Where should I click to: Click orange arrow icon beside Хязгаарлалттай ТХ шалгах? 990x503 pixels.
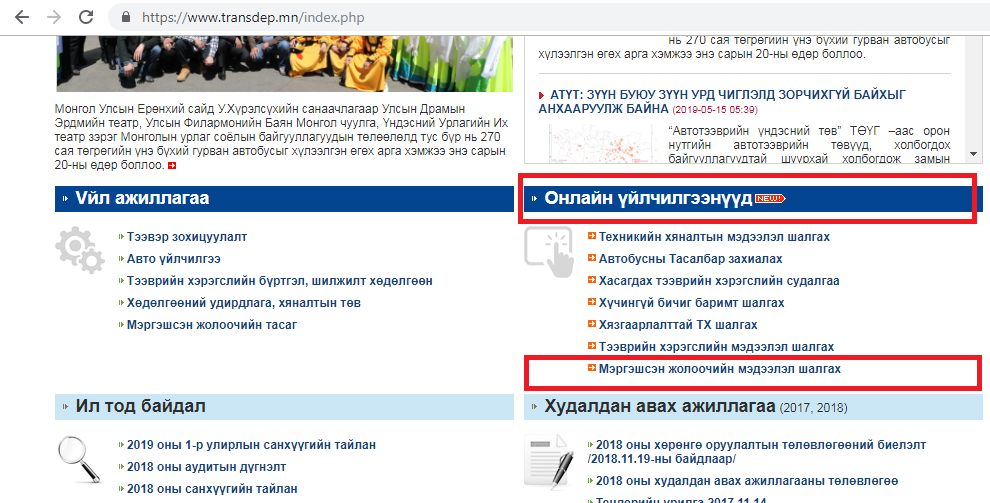tap(592, 324)
